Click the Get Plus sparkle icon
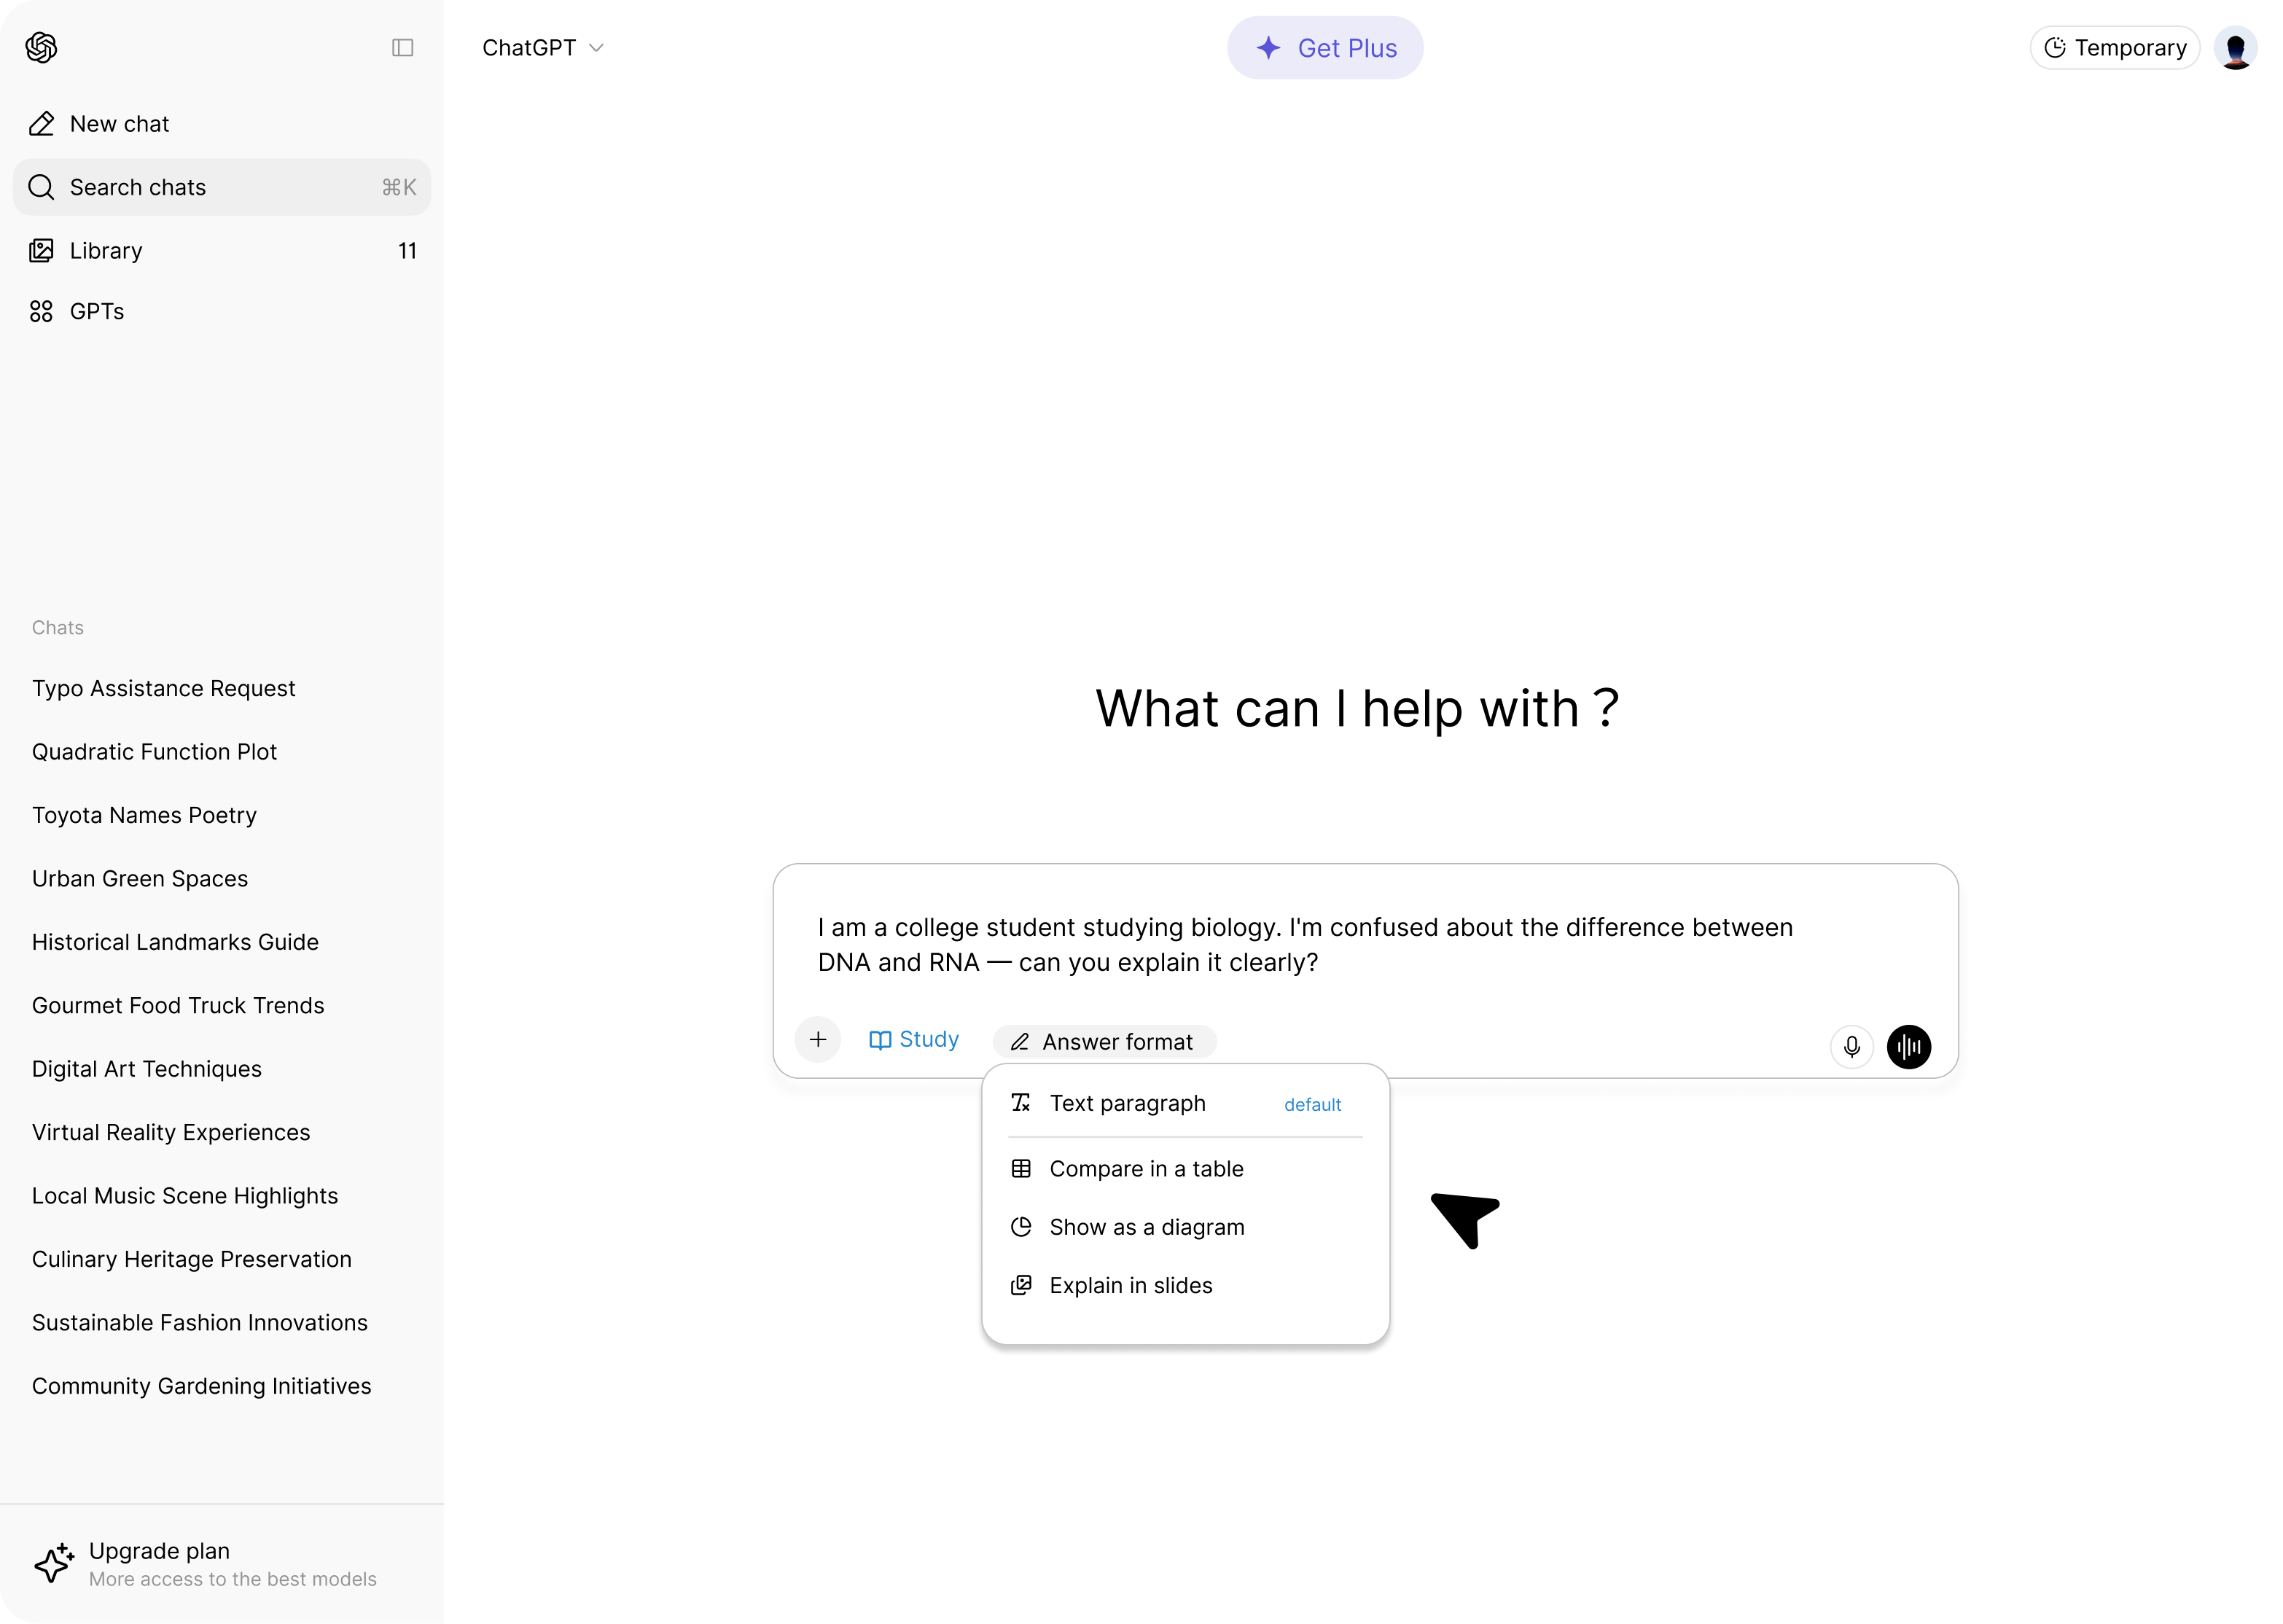This screenshot has width=2283, height=1624. tap(1269, 48)
